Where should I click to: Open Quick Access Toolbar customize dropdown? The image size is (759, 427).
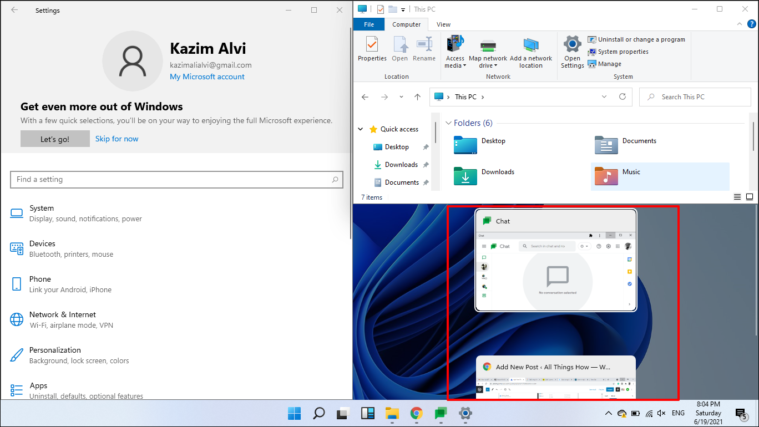pyautogui.click(x=403, y=9)
